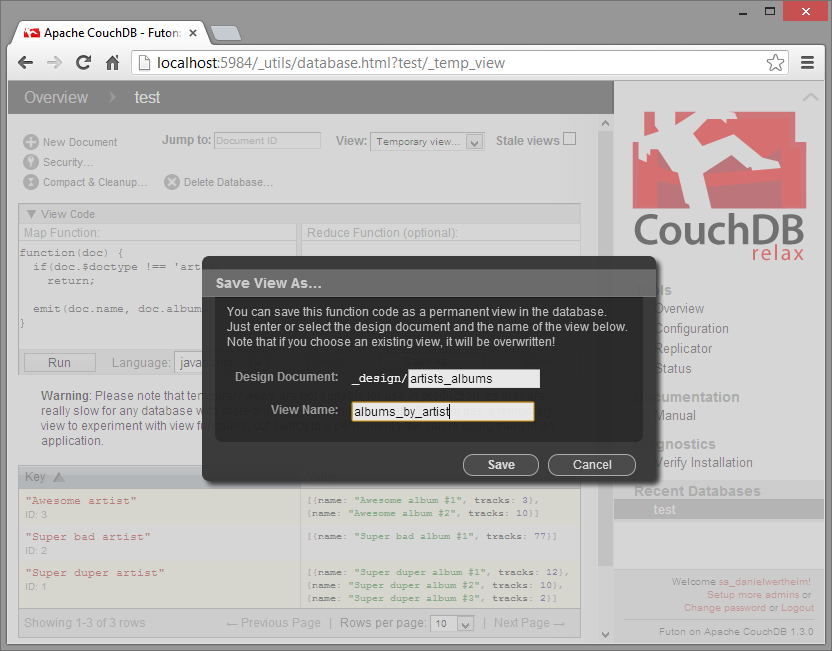Click the CouchDB favicon on tab

pyautogui.click(x=32, y=33)
